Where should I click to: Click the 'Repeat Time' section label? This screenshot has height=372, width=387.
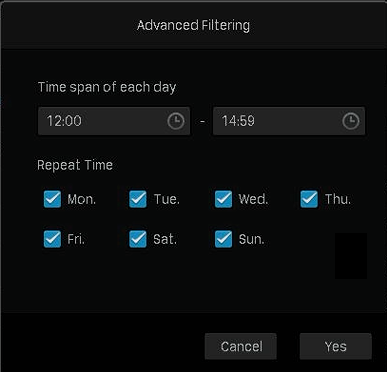coord(75,165)
